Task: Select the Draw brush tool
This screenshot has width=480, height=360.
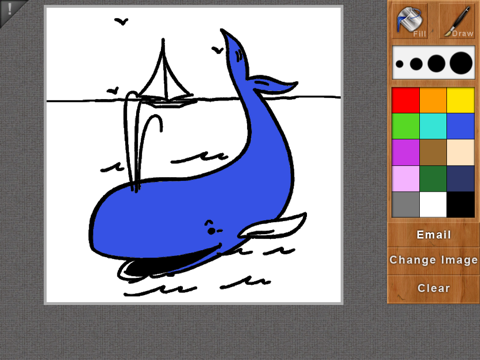Action: pyautogui.click(x=457, y=21)
